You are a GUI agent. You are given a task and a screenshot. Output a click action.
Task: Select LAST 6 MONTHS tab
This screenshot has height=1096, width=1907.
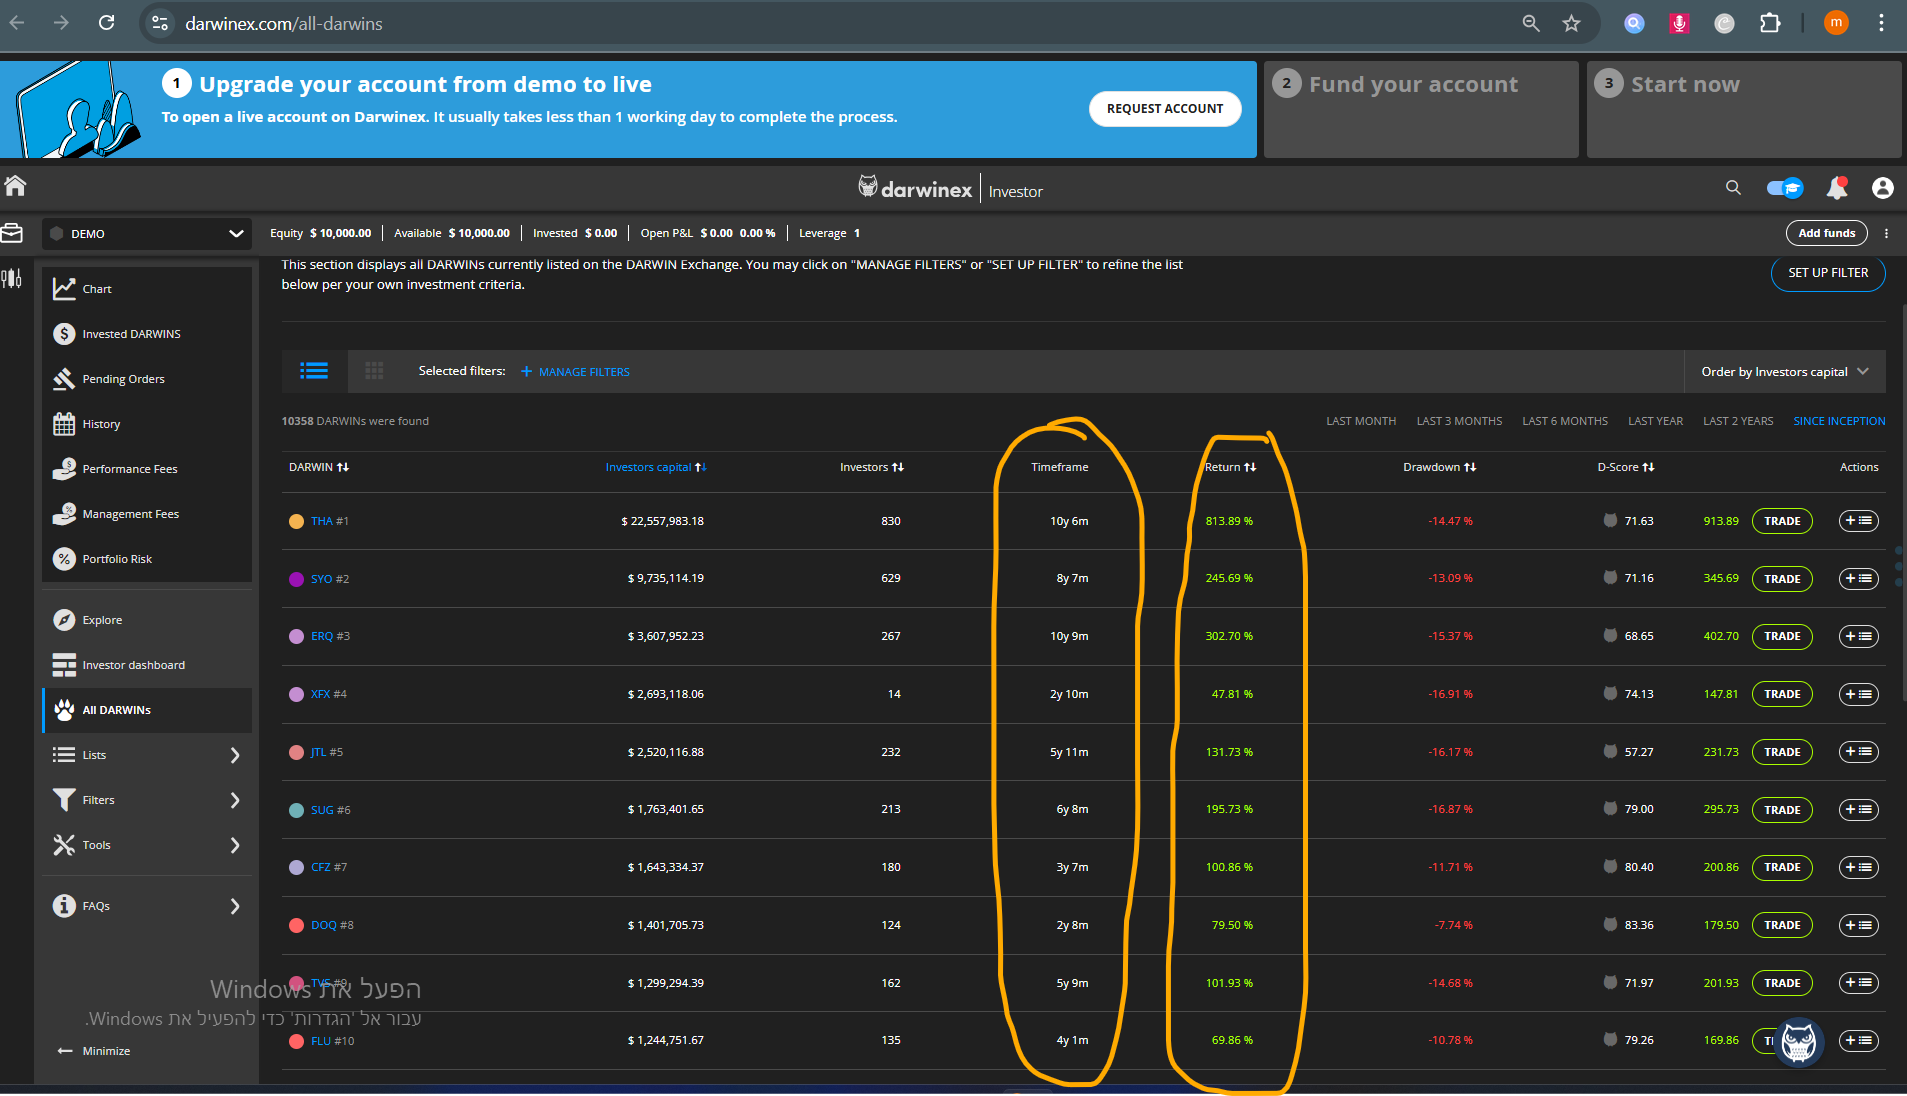pyautogui.click(x=1565, y=421)
